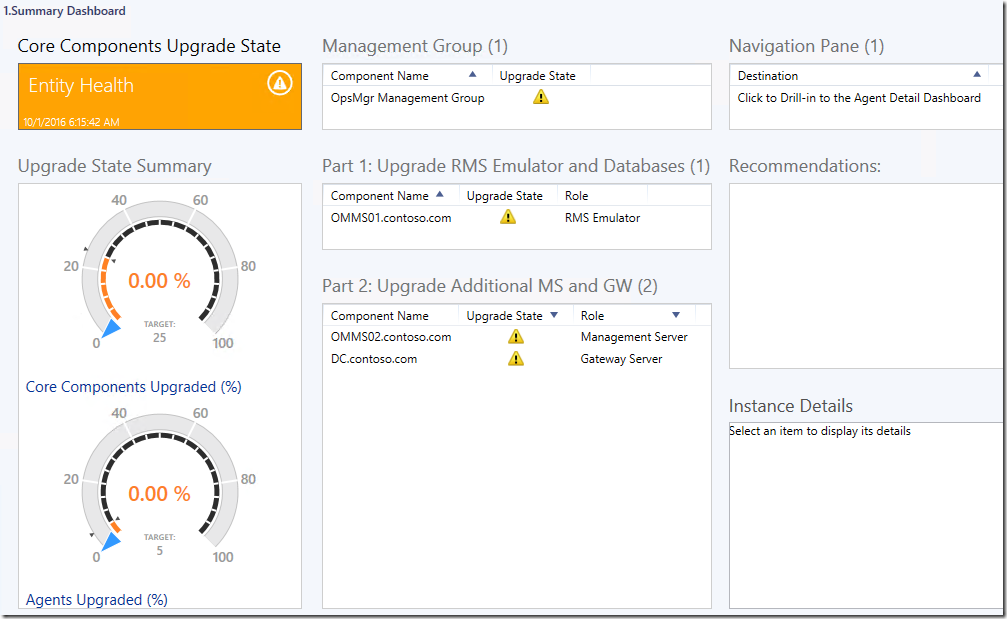
Task: Sort Management Group by Component Name arrow
Action: point(473,74)
